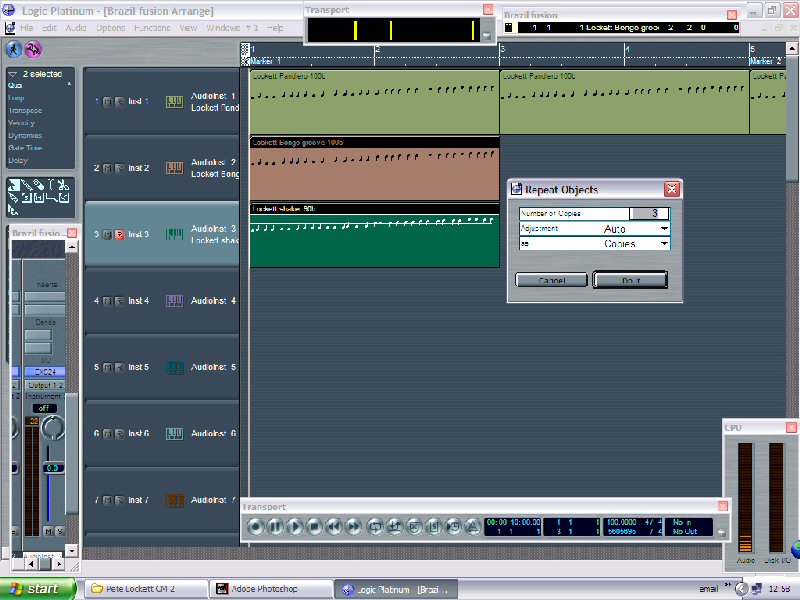Toggle the Metronome button in the Transport bar
This screenshot has height=600, width=800.
[473, 526]
